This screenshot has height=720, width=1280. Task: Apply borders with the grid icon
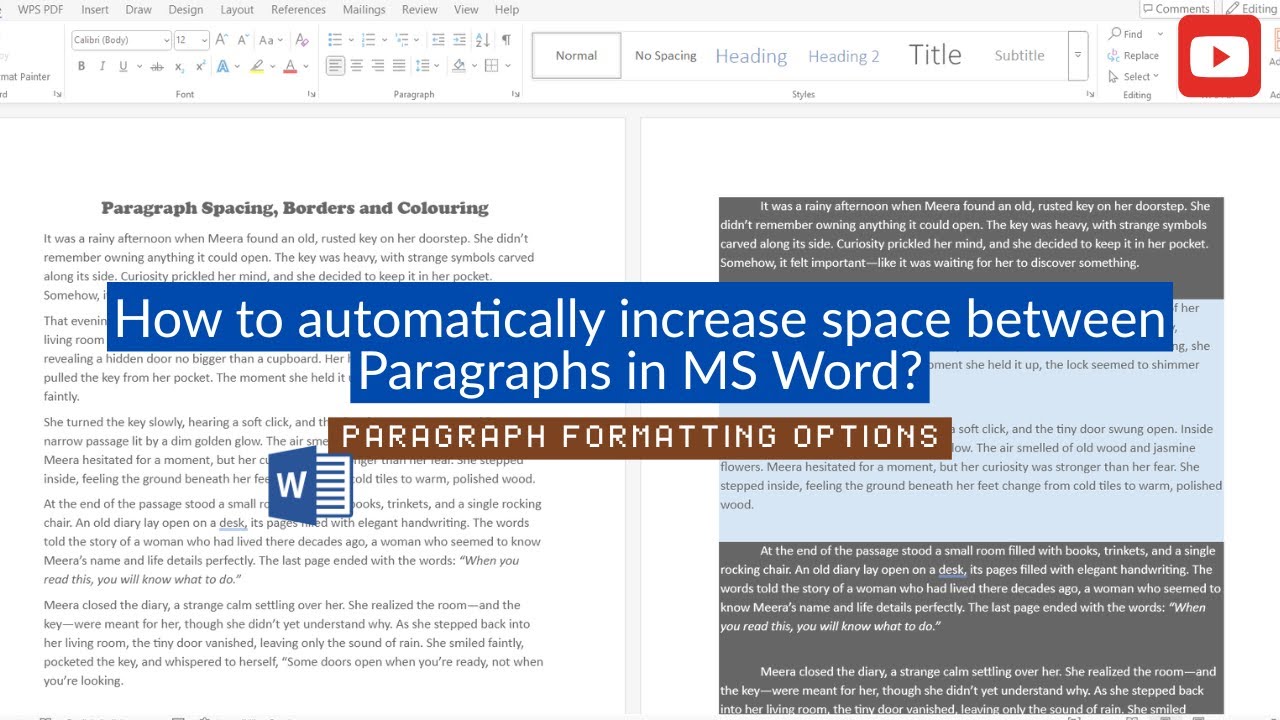pyautogui.click(x=491, y=66)
